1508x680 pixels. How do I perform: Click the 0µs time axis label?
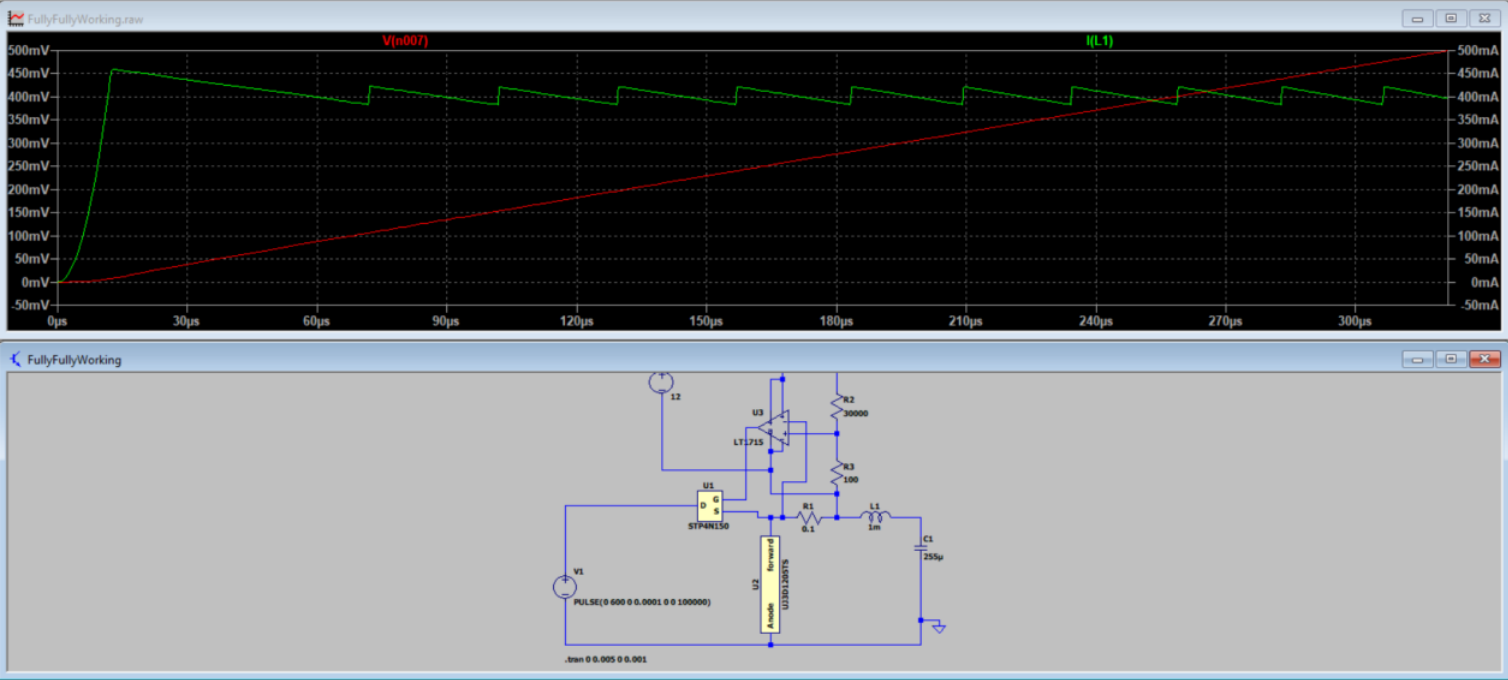coord(57,322)
